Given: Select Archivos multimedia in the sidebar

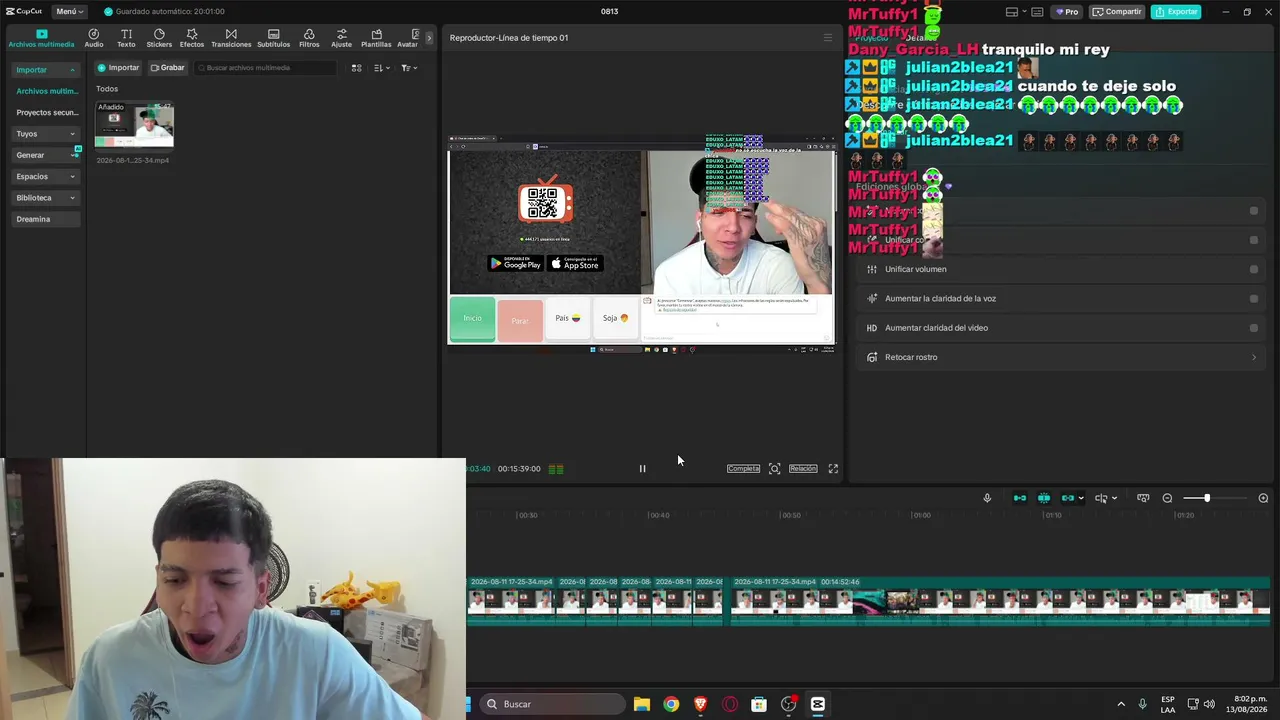Looking at the screenshot, I should (46, 91).
